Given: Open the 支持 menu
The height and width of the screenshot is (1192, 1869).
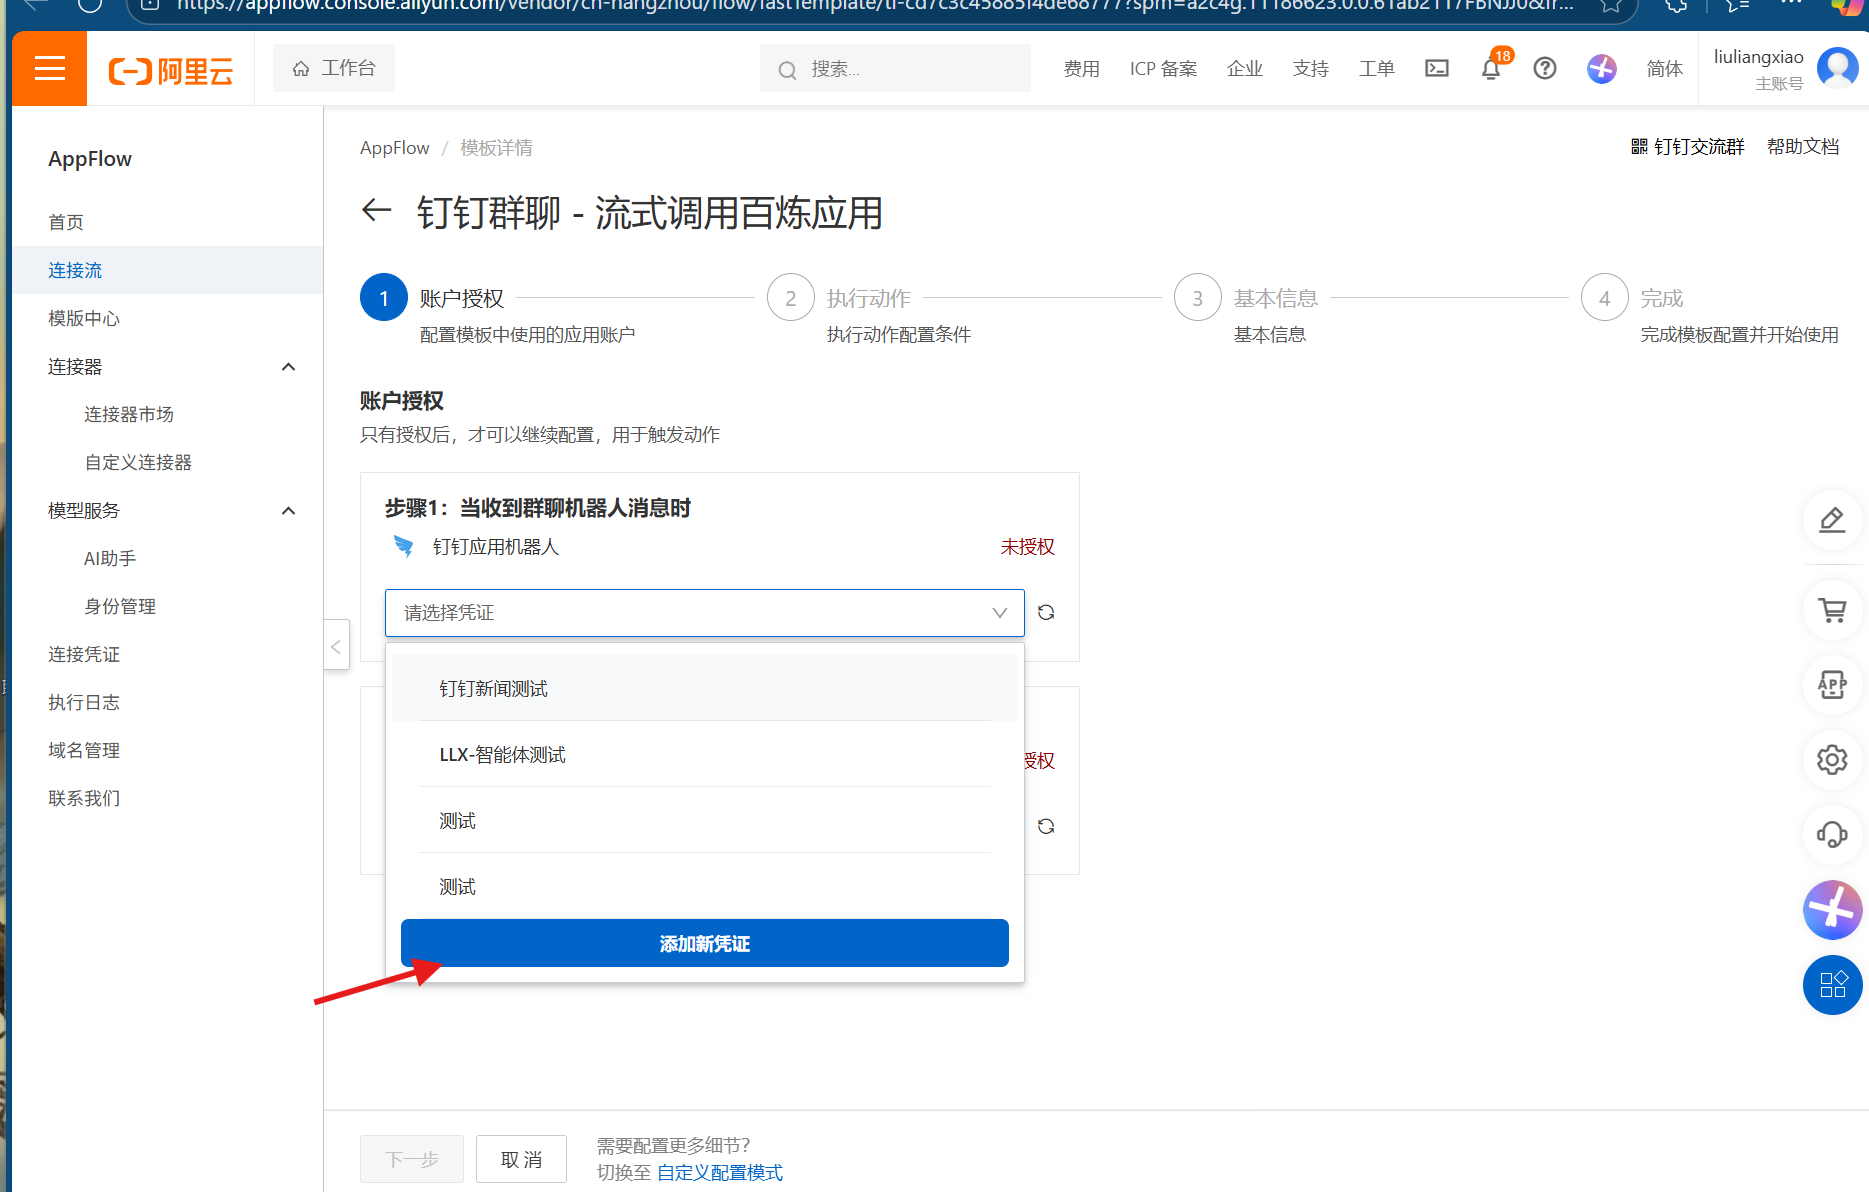Looking at the screenshot, I should [x=1311, y=69].
